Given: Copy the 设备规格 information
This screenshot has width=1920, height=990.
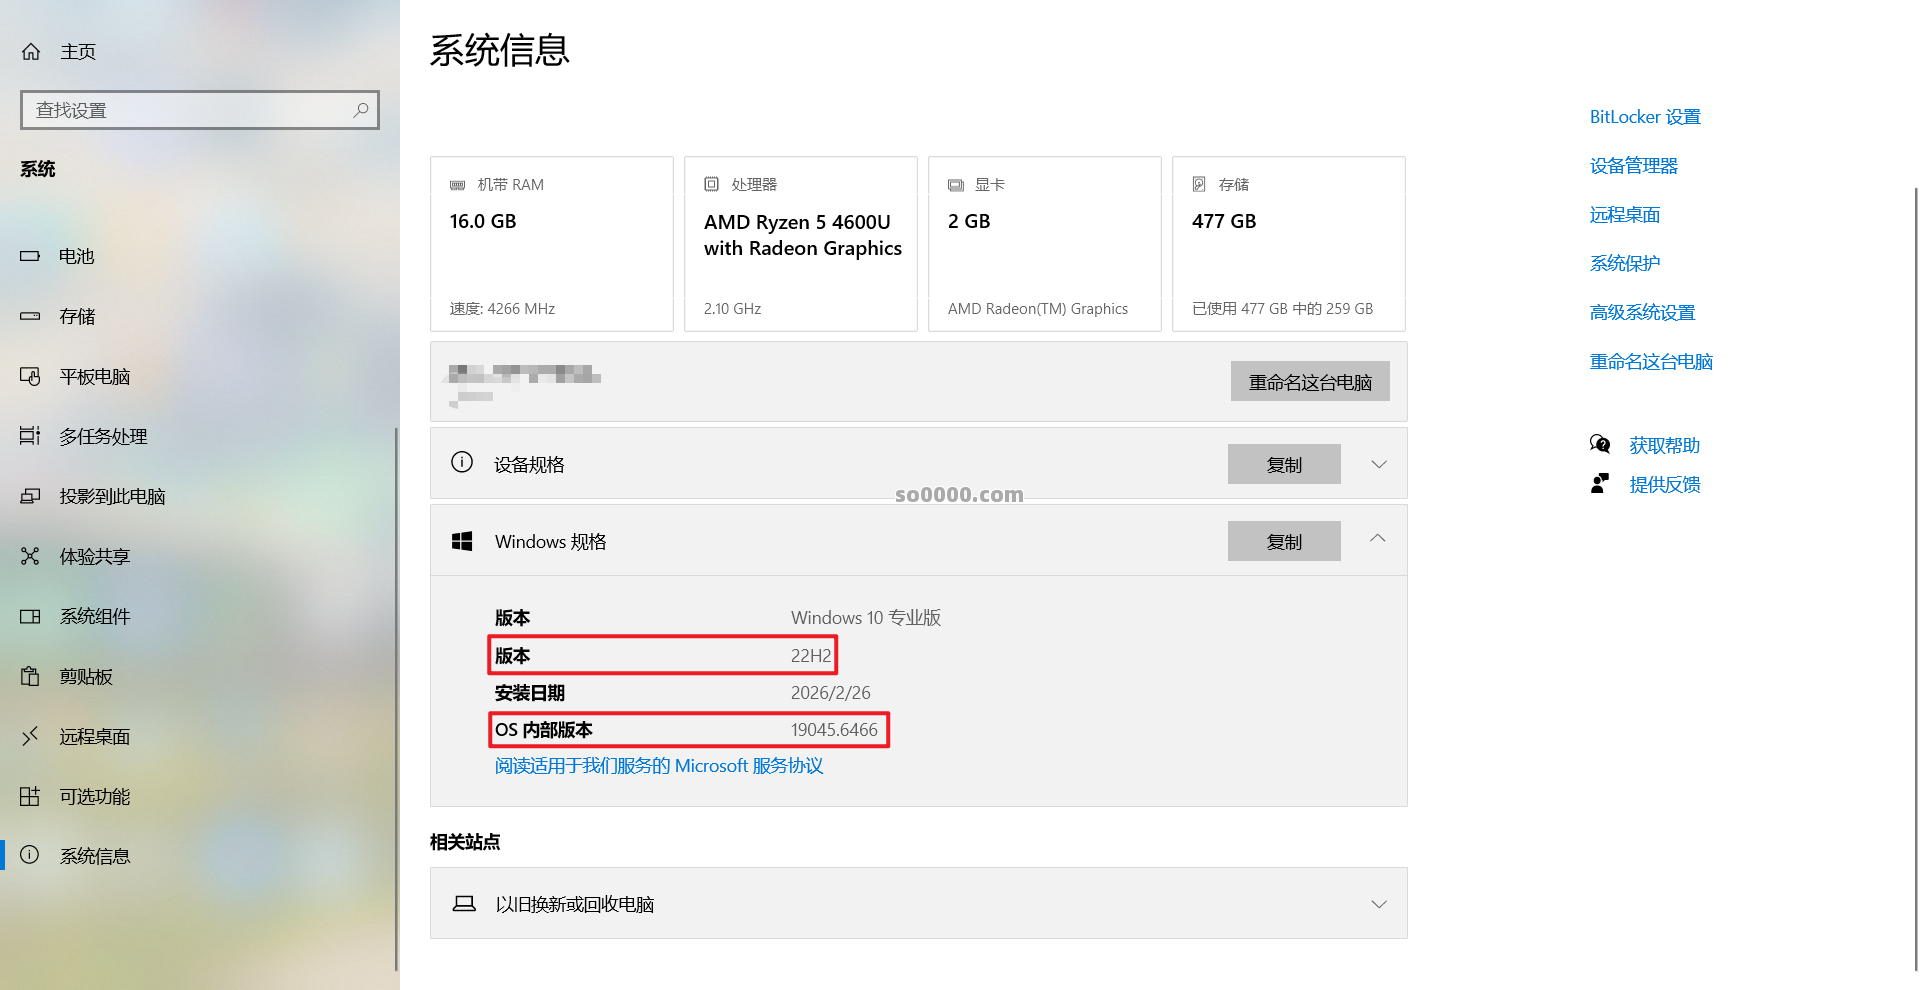Looking at the screenshot, I should coord(1284,464).
